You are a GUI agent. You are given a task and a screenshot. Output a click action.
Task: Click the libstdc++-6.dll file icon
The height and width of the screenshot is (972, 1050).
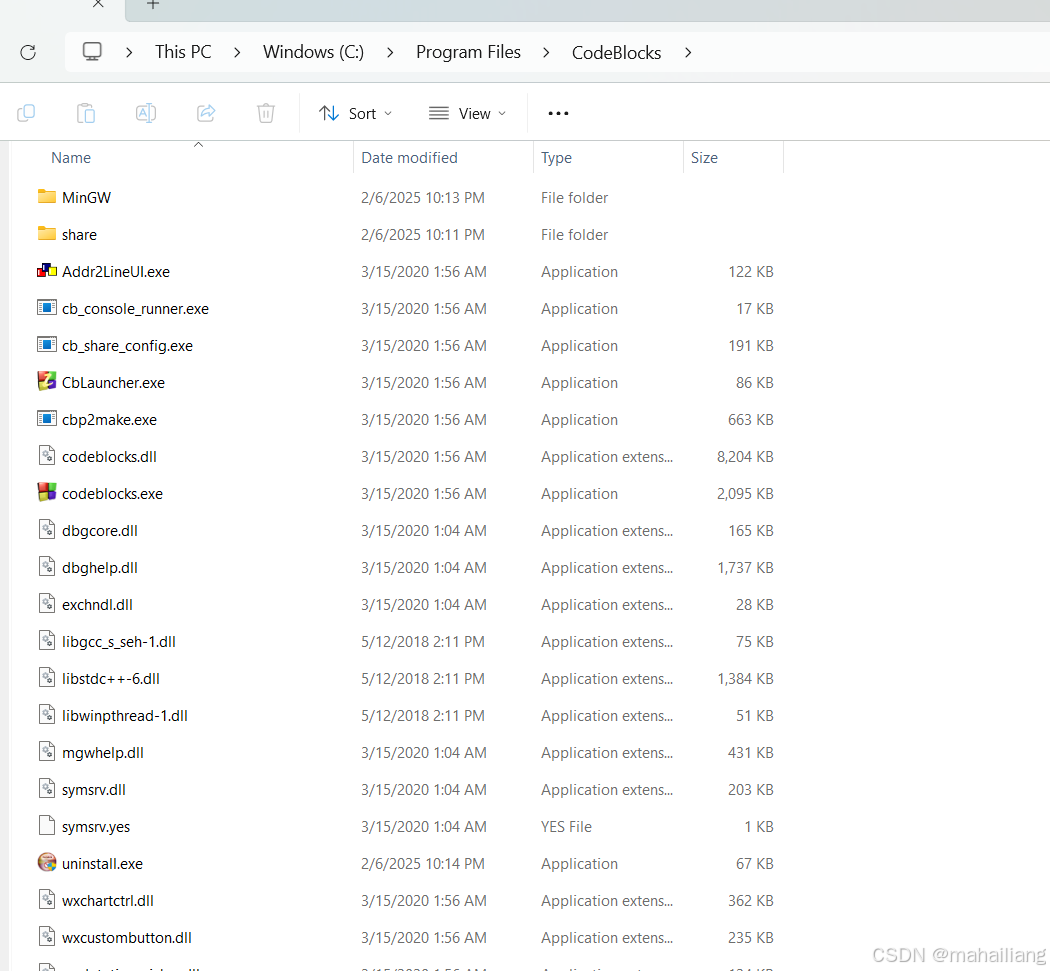coord(47,678)
